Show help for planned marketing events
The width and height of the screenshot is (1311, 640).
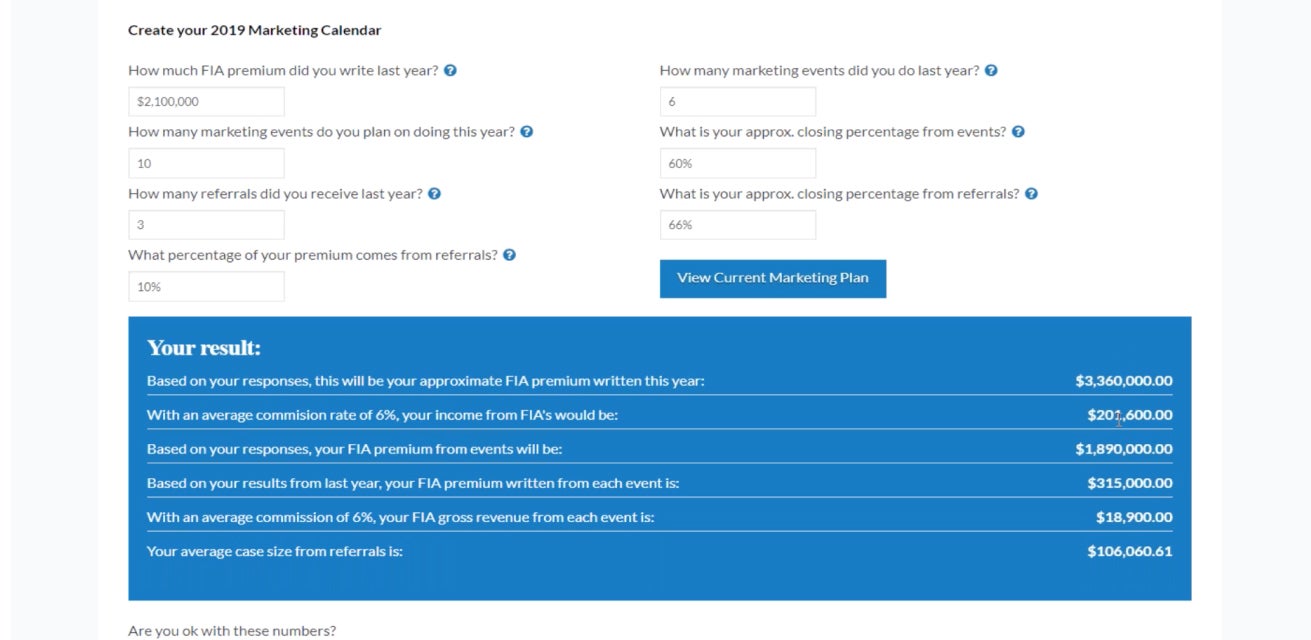click(x=527, y=132)
